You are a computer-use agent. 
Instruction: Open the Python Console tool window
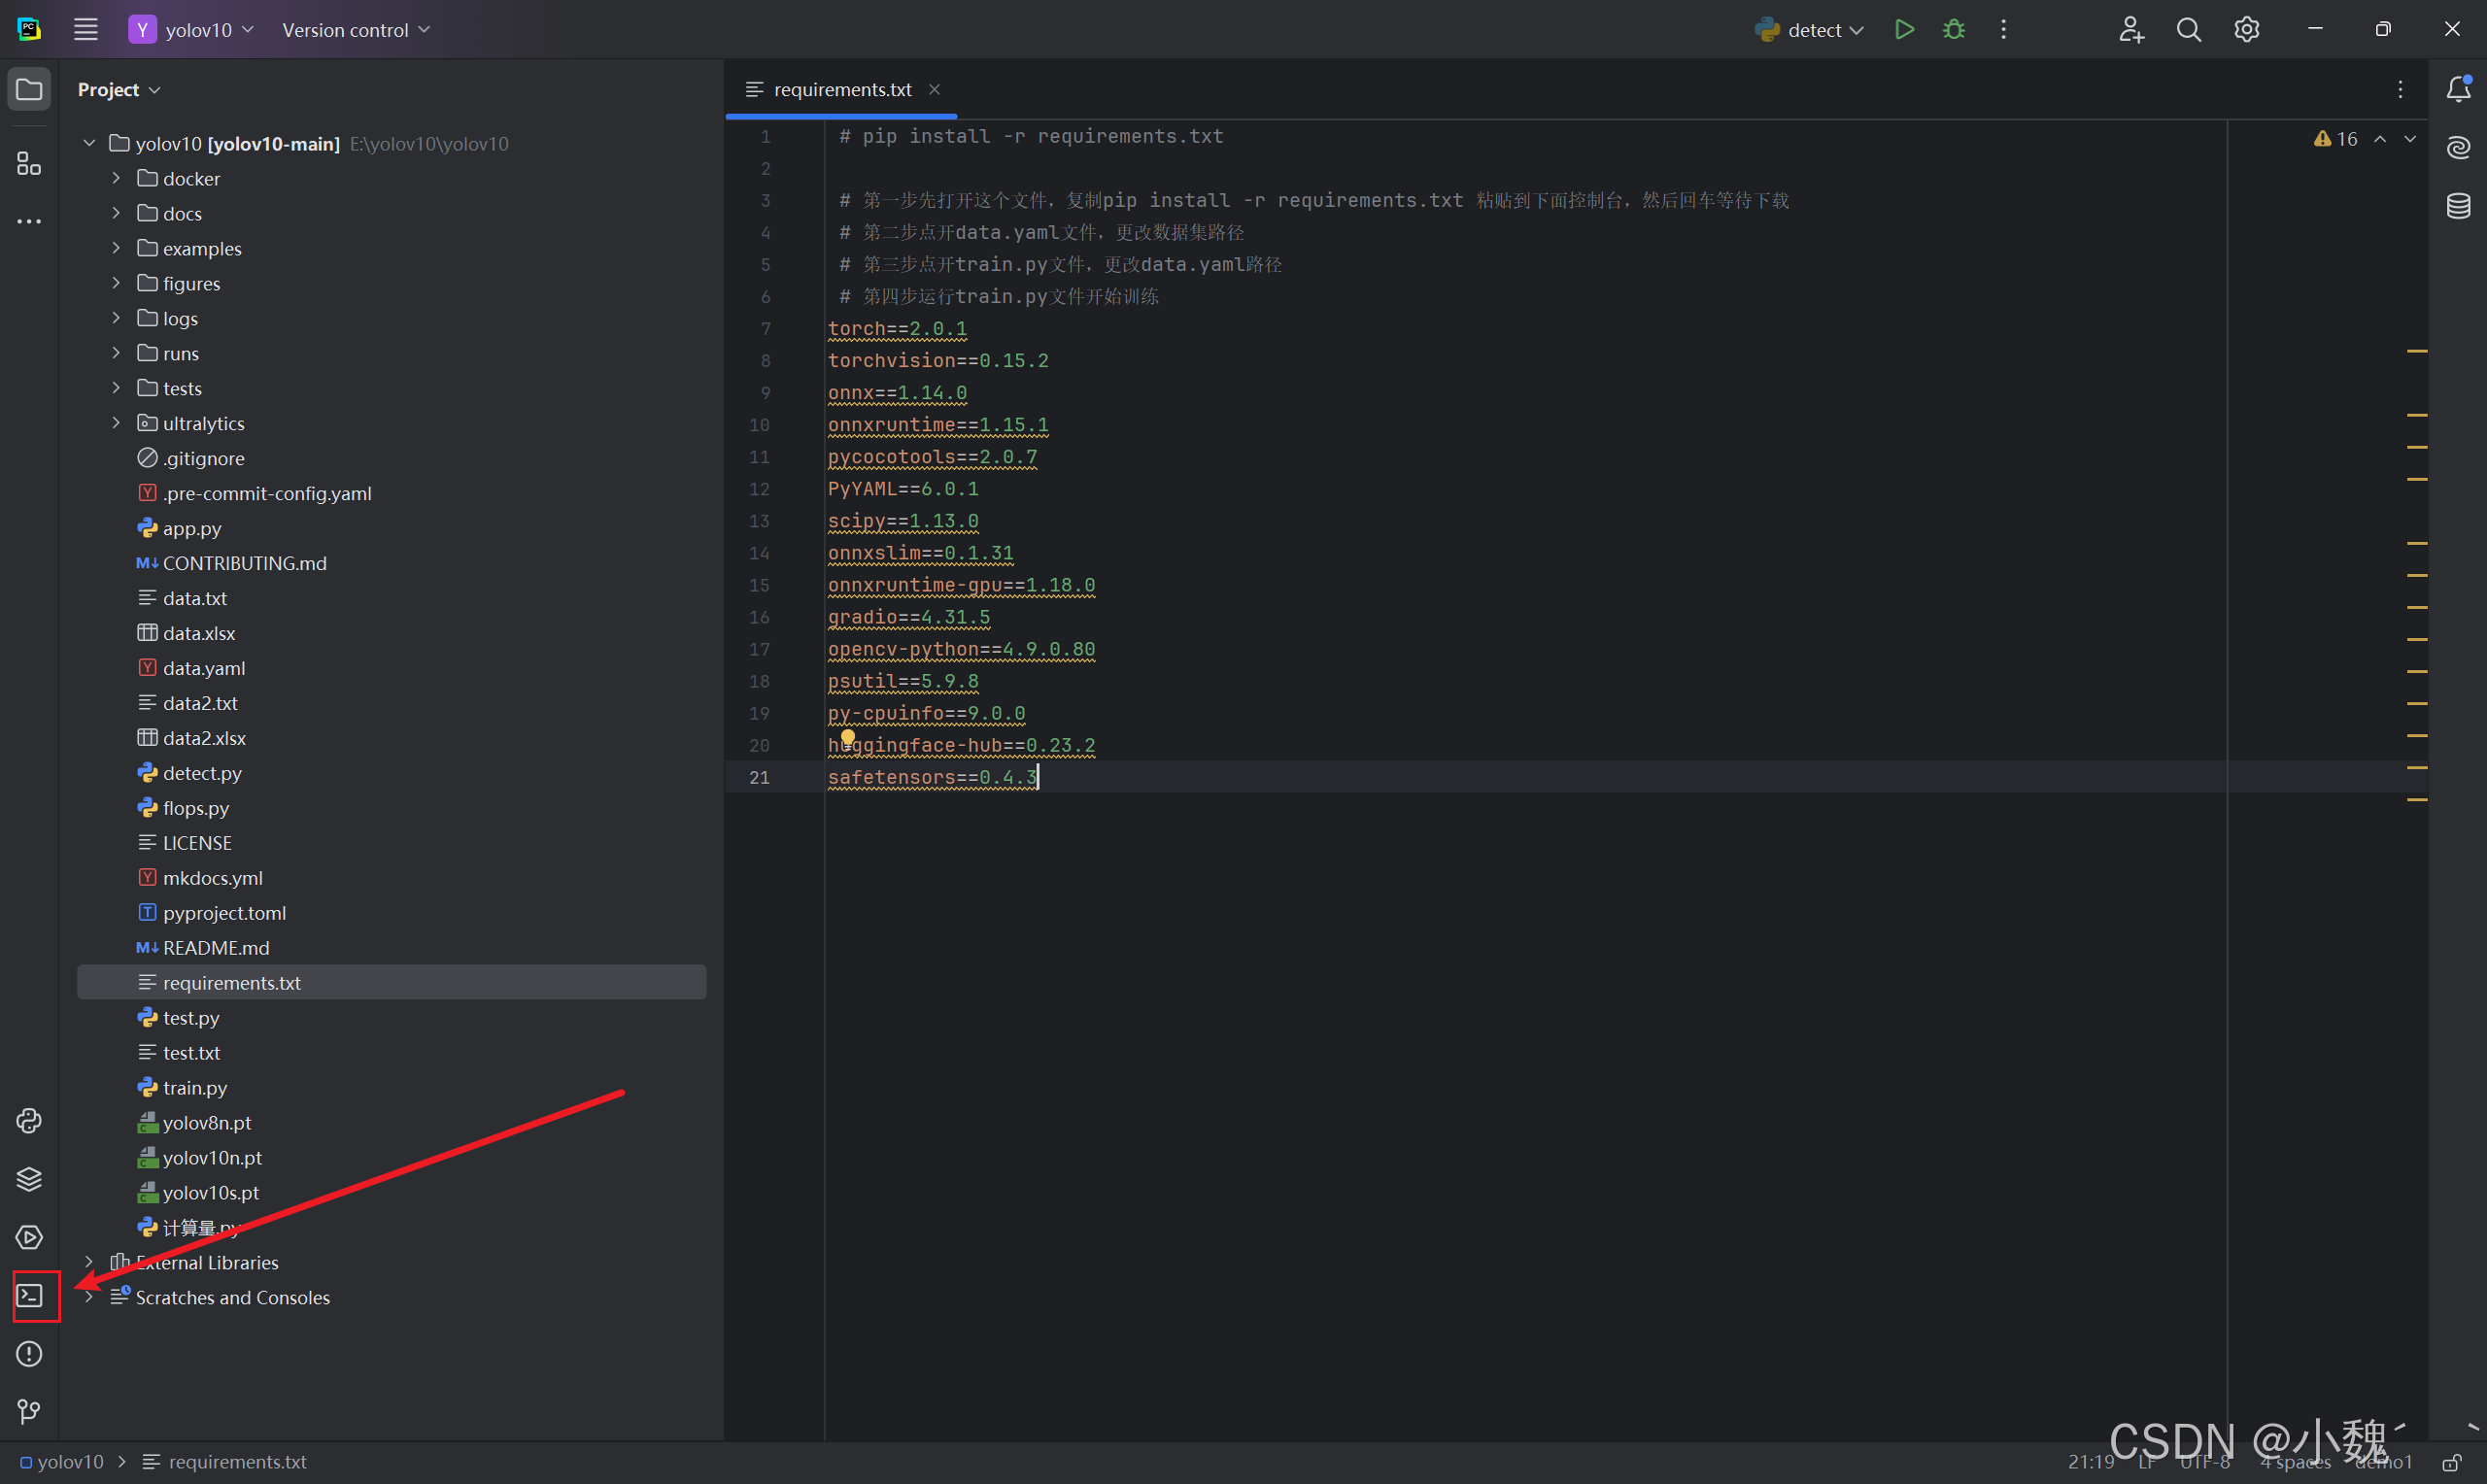30,1121
